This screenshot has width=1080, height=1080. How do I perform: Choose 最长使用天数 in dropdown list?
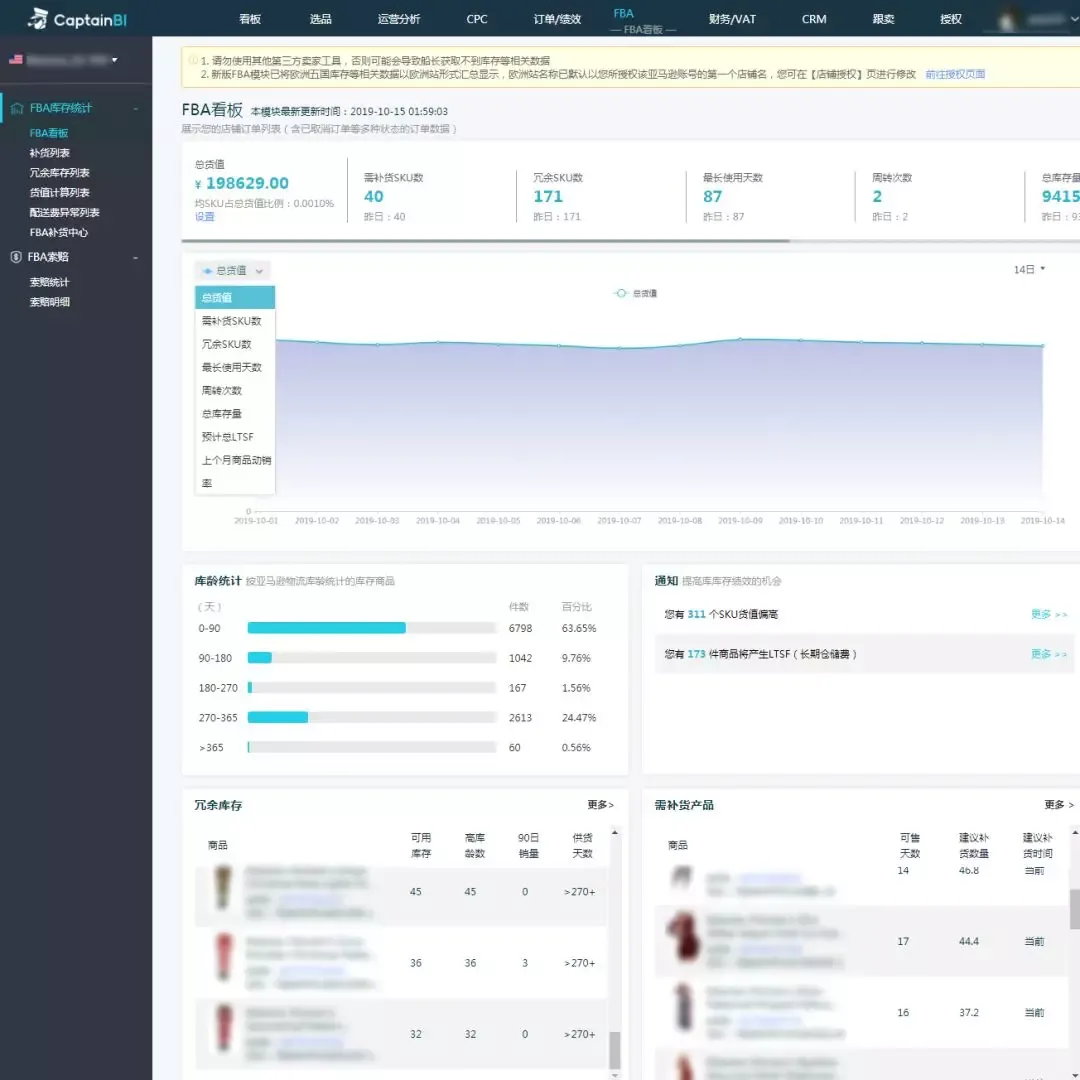[x=235, y=368]
